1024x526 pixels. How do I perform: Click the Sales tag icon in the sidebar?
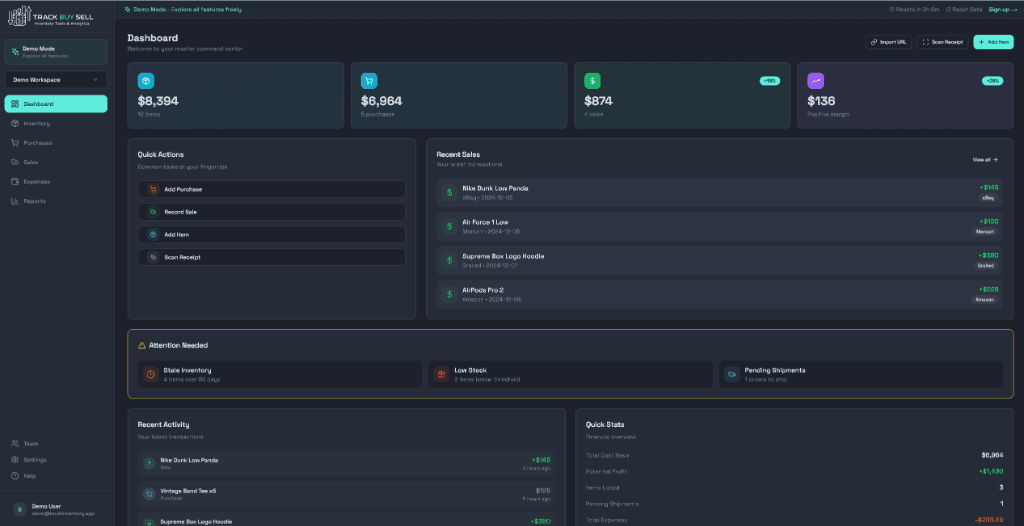tap(15, 162)
